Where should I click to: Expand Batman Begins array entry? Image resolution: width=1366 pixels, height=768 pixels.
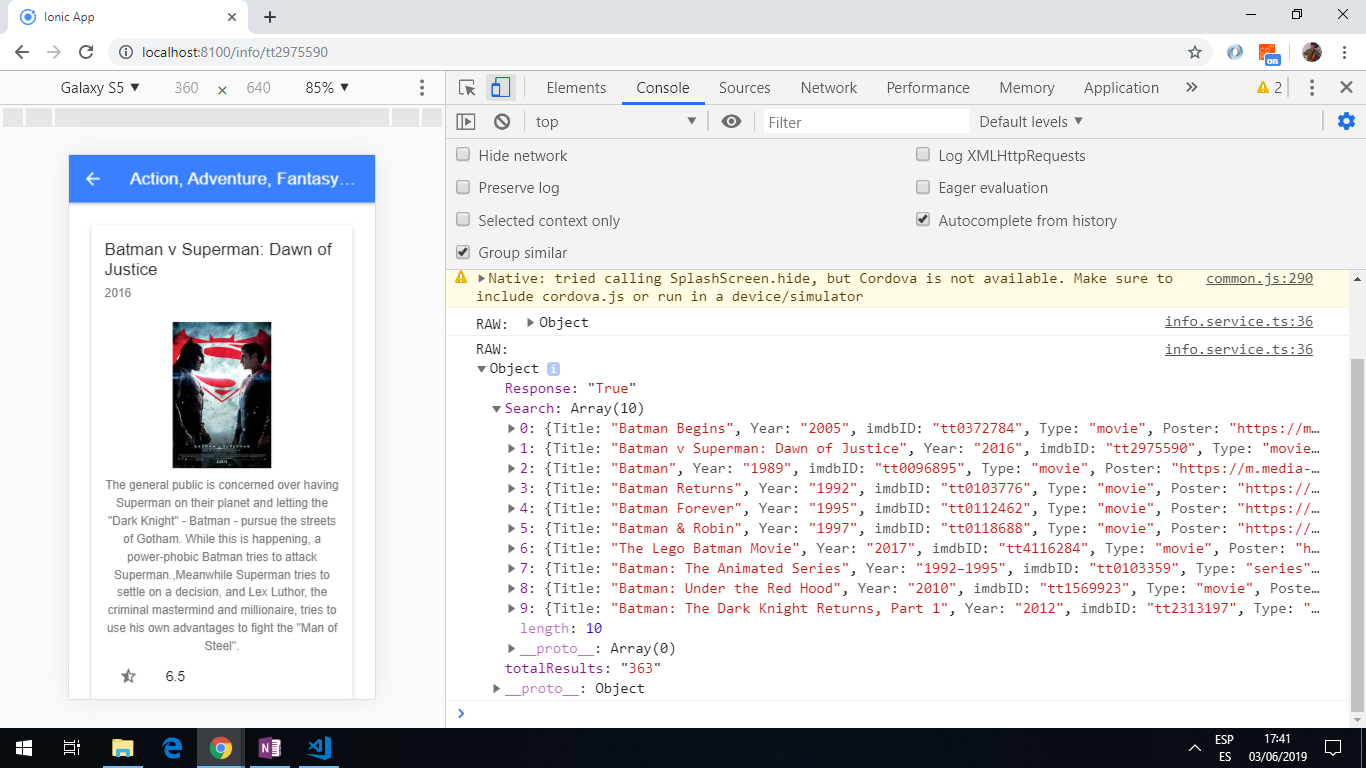(x=512, y=429)
